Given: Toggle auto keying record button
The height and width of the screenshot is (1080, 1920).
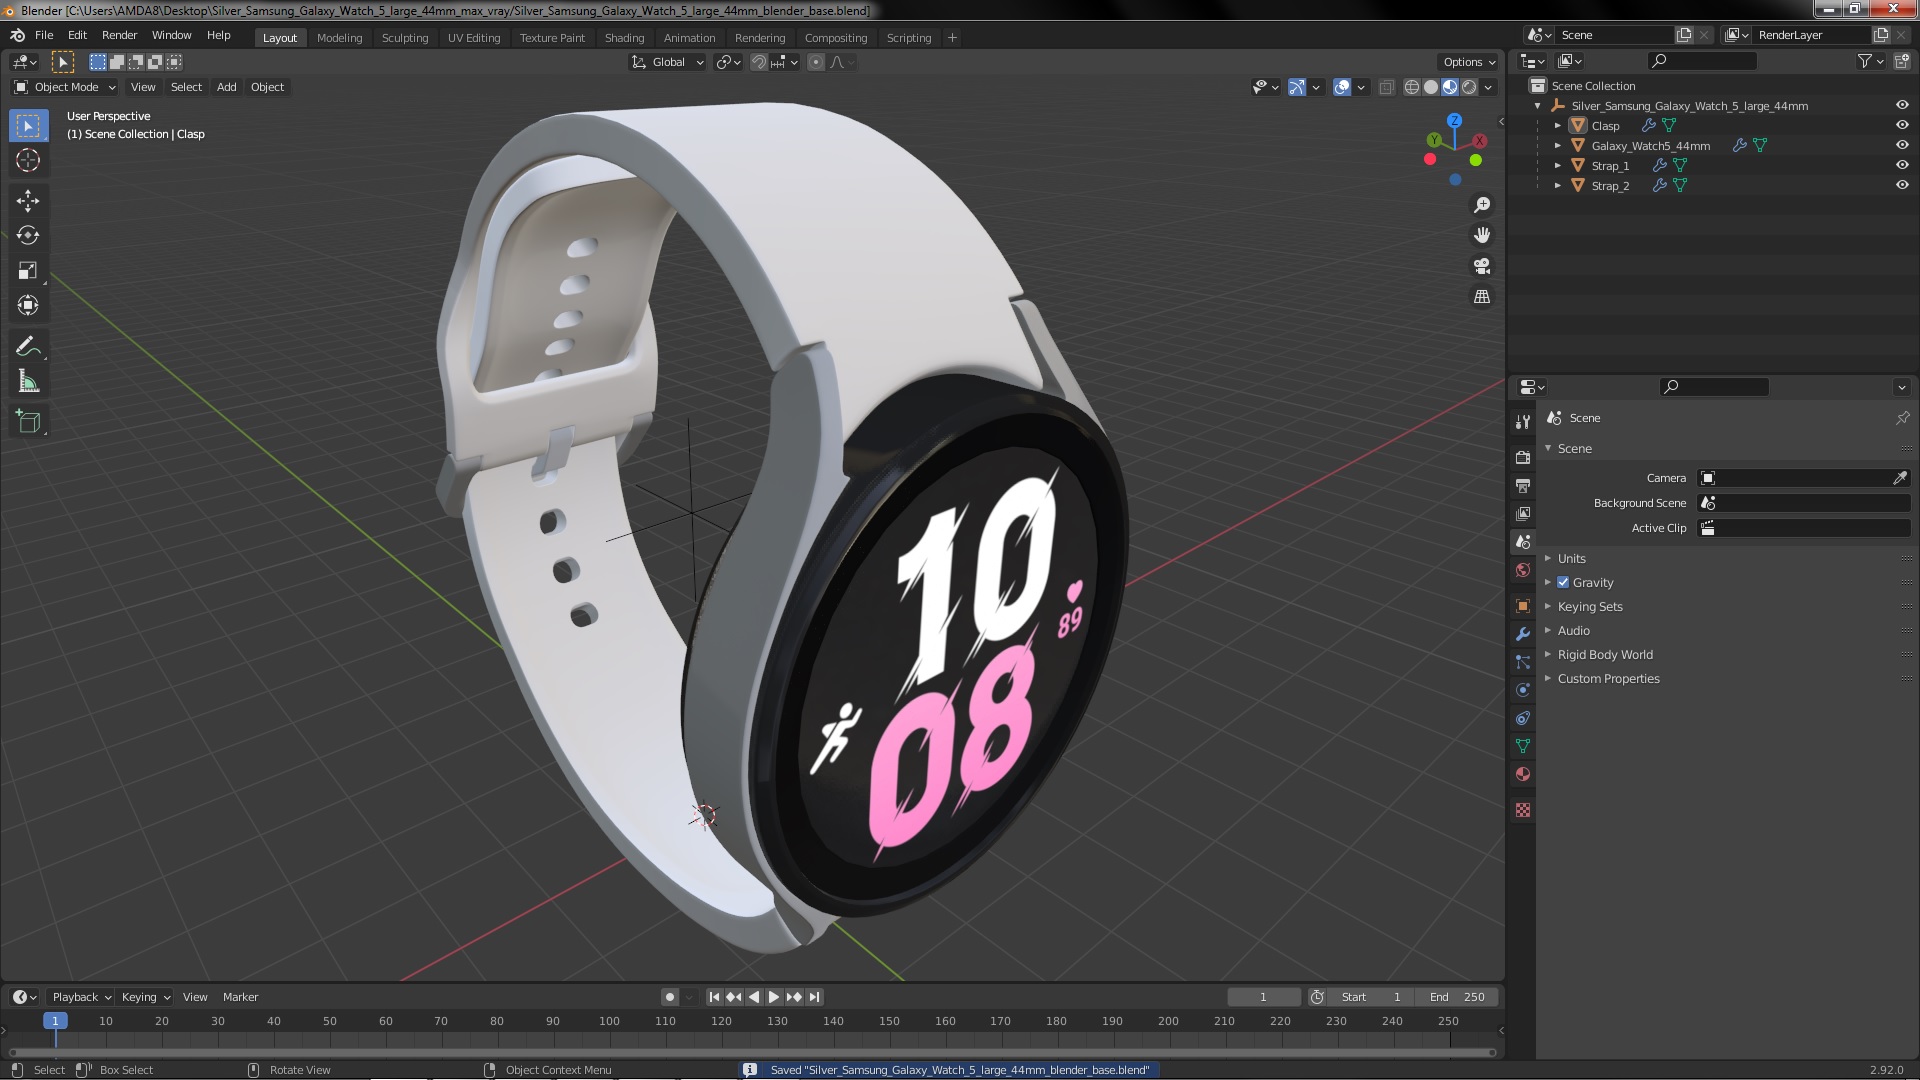Looking at the screenshot, I should coord(670,997).
